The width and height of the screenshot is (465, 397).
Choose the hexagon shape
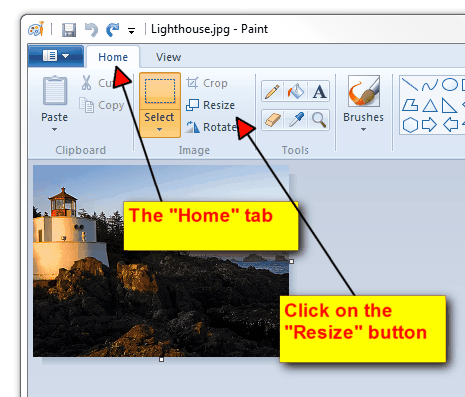(410, 125)
